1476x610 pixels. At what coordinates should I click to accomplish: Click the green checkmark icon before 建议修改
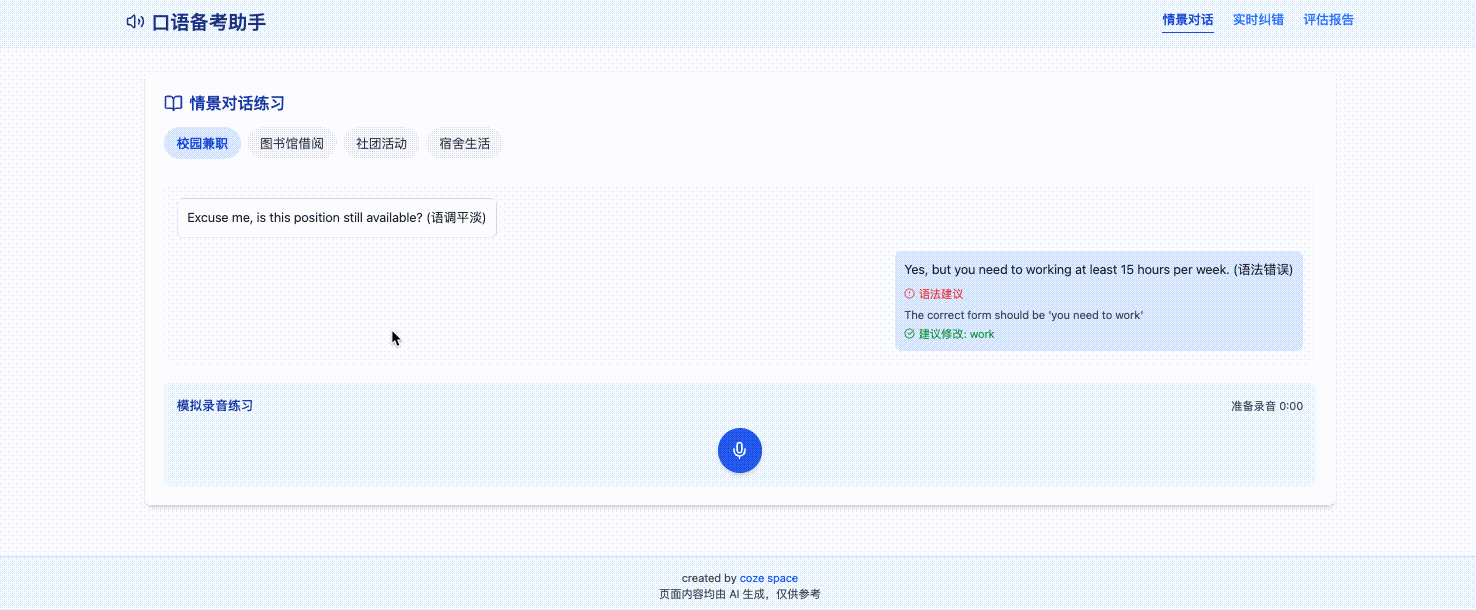pyautogui.click(x=909, y=334)
